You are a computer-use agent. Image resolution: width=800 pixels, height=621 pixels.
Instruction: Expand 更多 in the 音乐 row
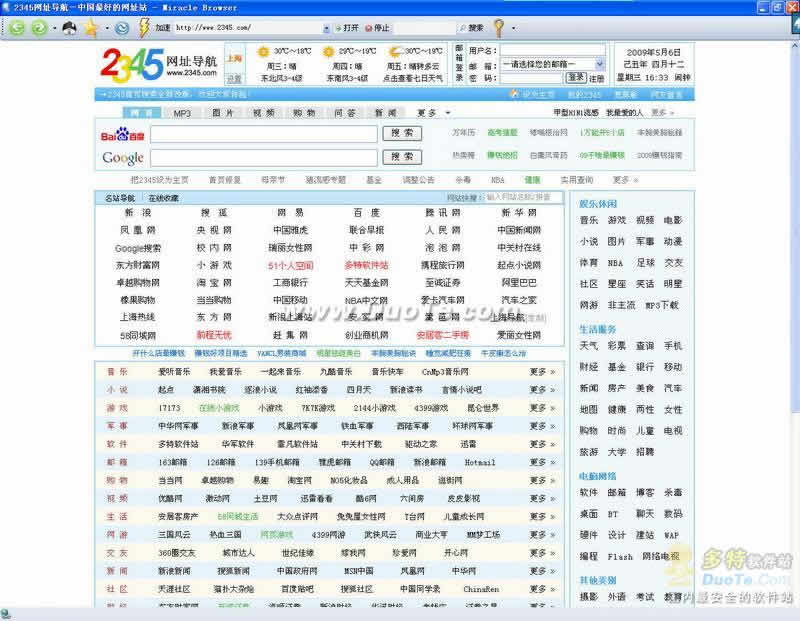point(542,371)
